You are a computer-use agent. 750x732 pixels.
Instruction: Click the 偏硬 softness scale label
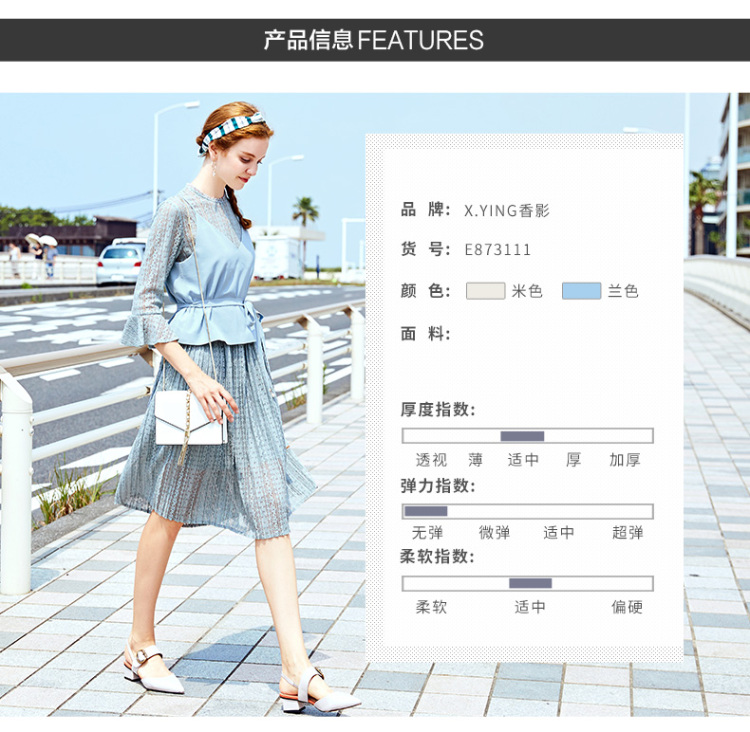coord(627,607)
